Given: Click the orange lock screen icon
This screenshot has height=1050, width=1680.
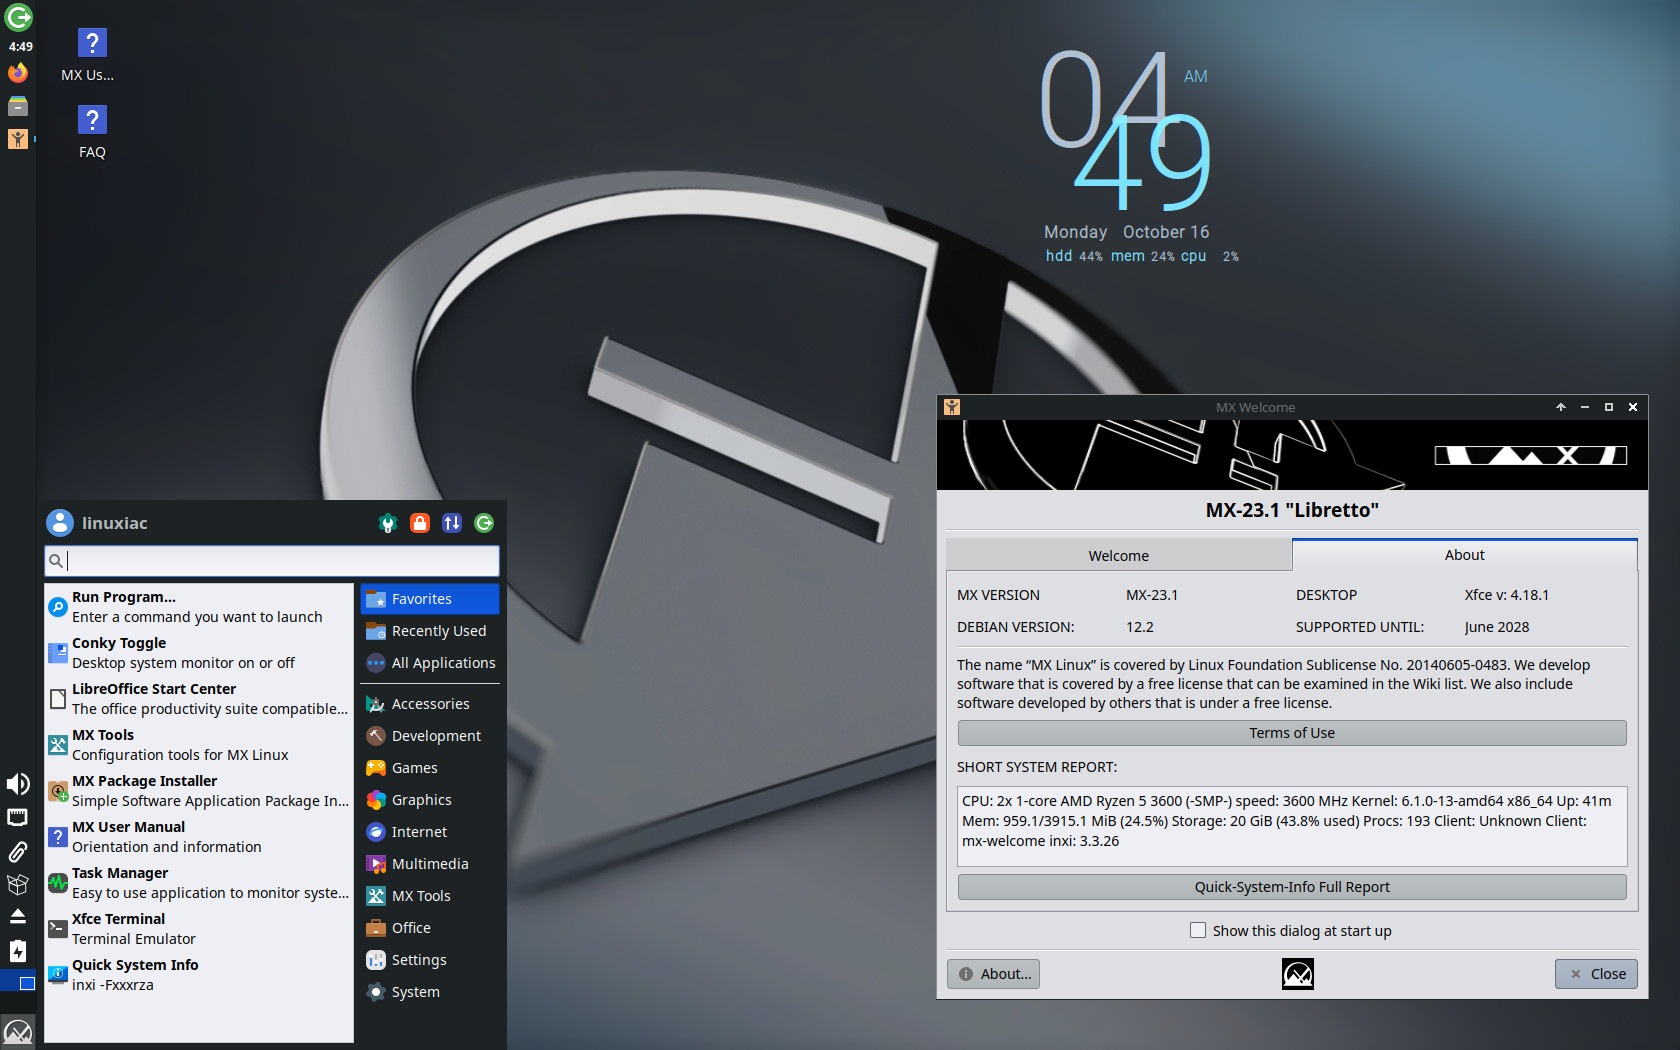Looking at the screenshot, I should click(x=420, y=523).
